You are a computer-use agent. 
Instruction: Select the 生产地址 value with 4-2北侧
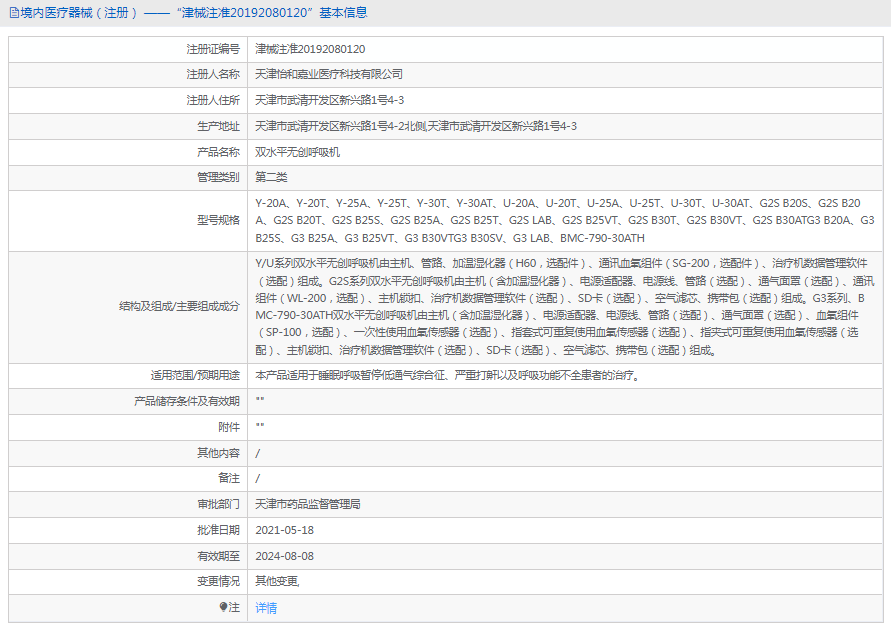[x=416, y=126]
